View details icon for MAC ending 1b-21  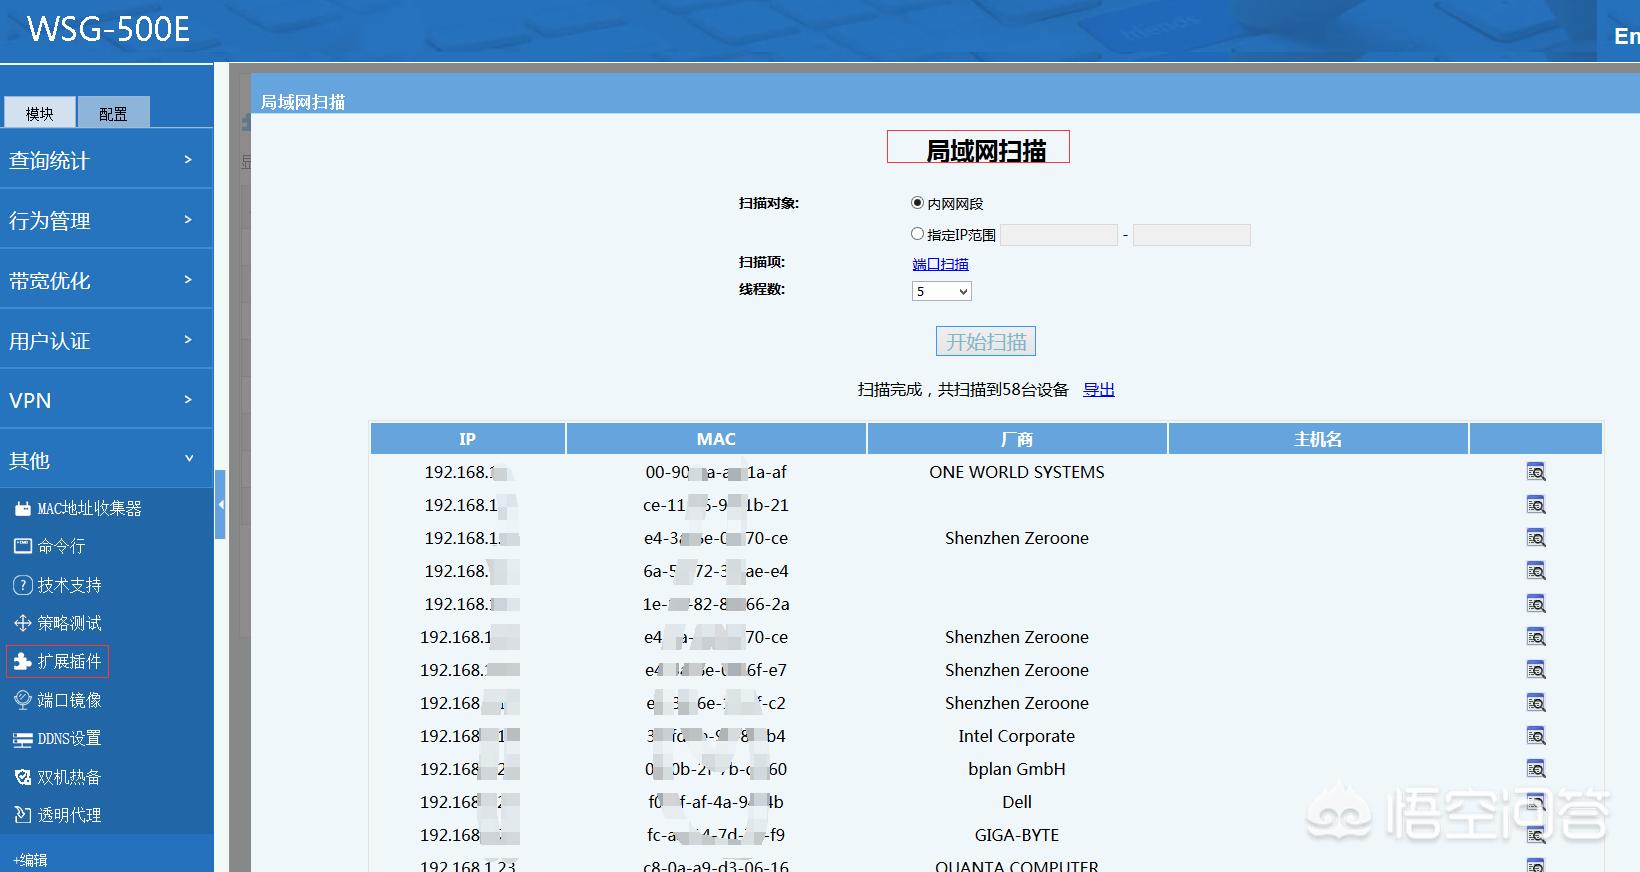[1536, 505]
